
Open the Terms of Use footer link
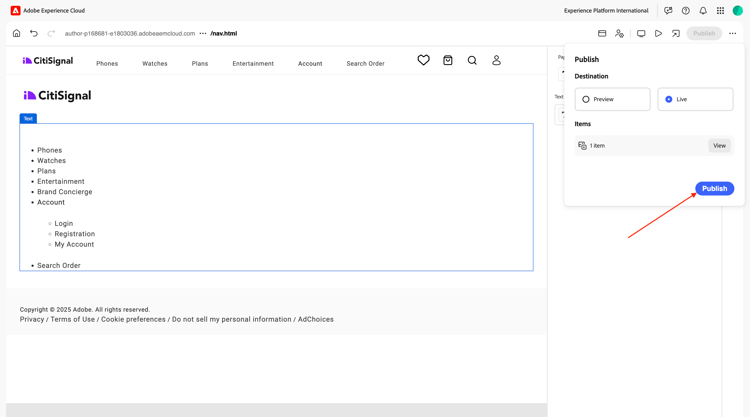(x=73, y=319)
